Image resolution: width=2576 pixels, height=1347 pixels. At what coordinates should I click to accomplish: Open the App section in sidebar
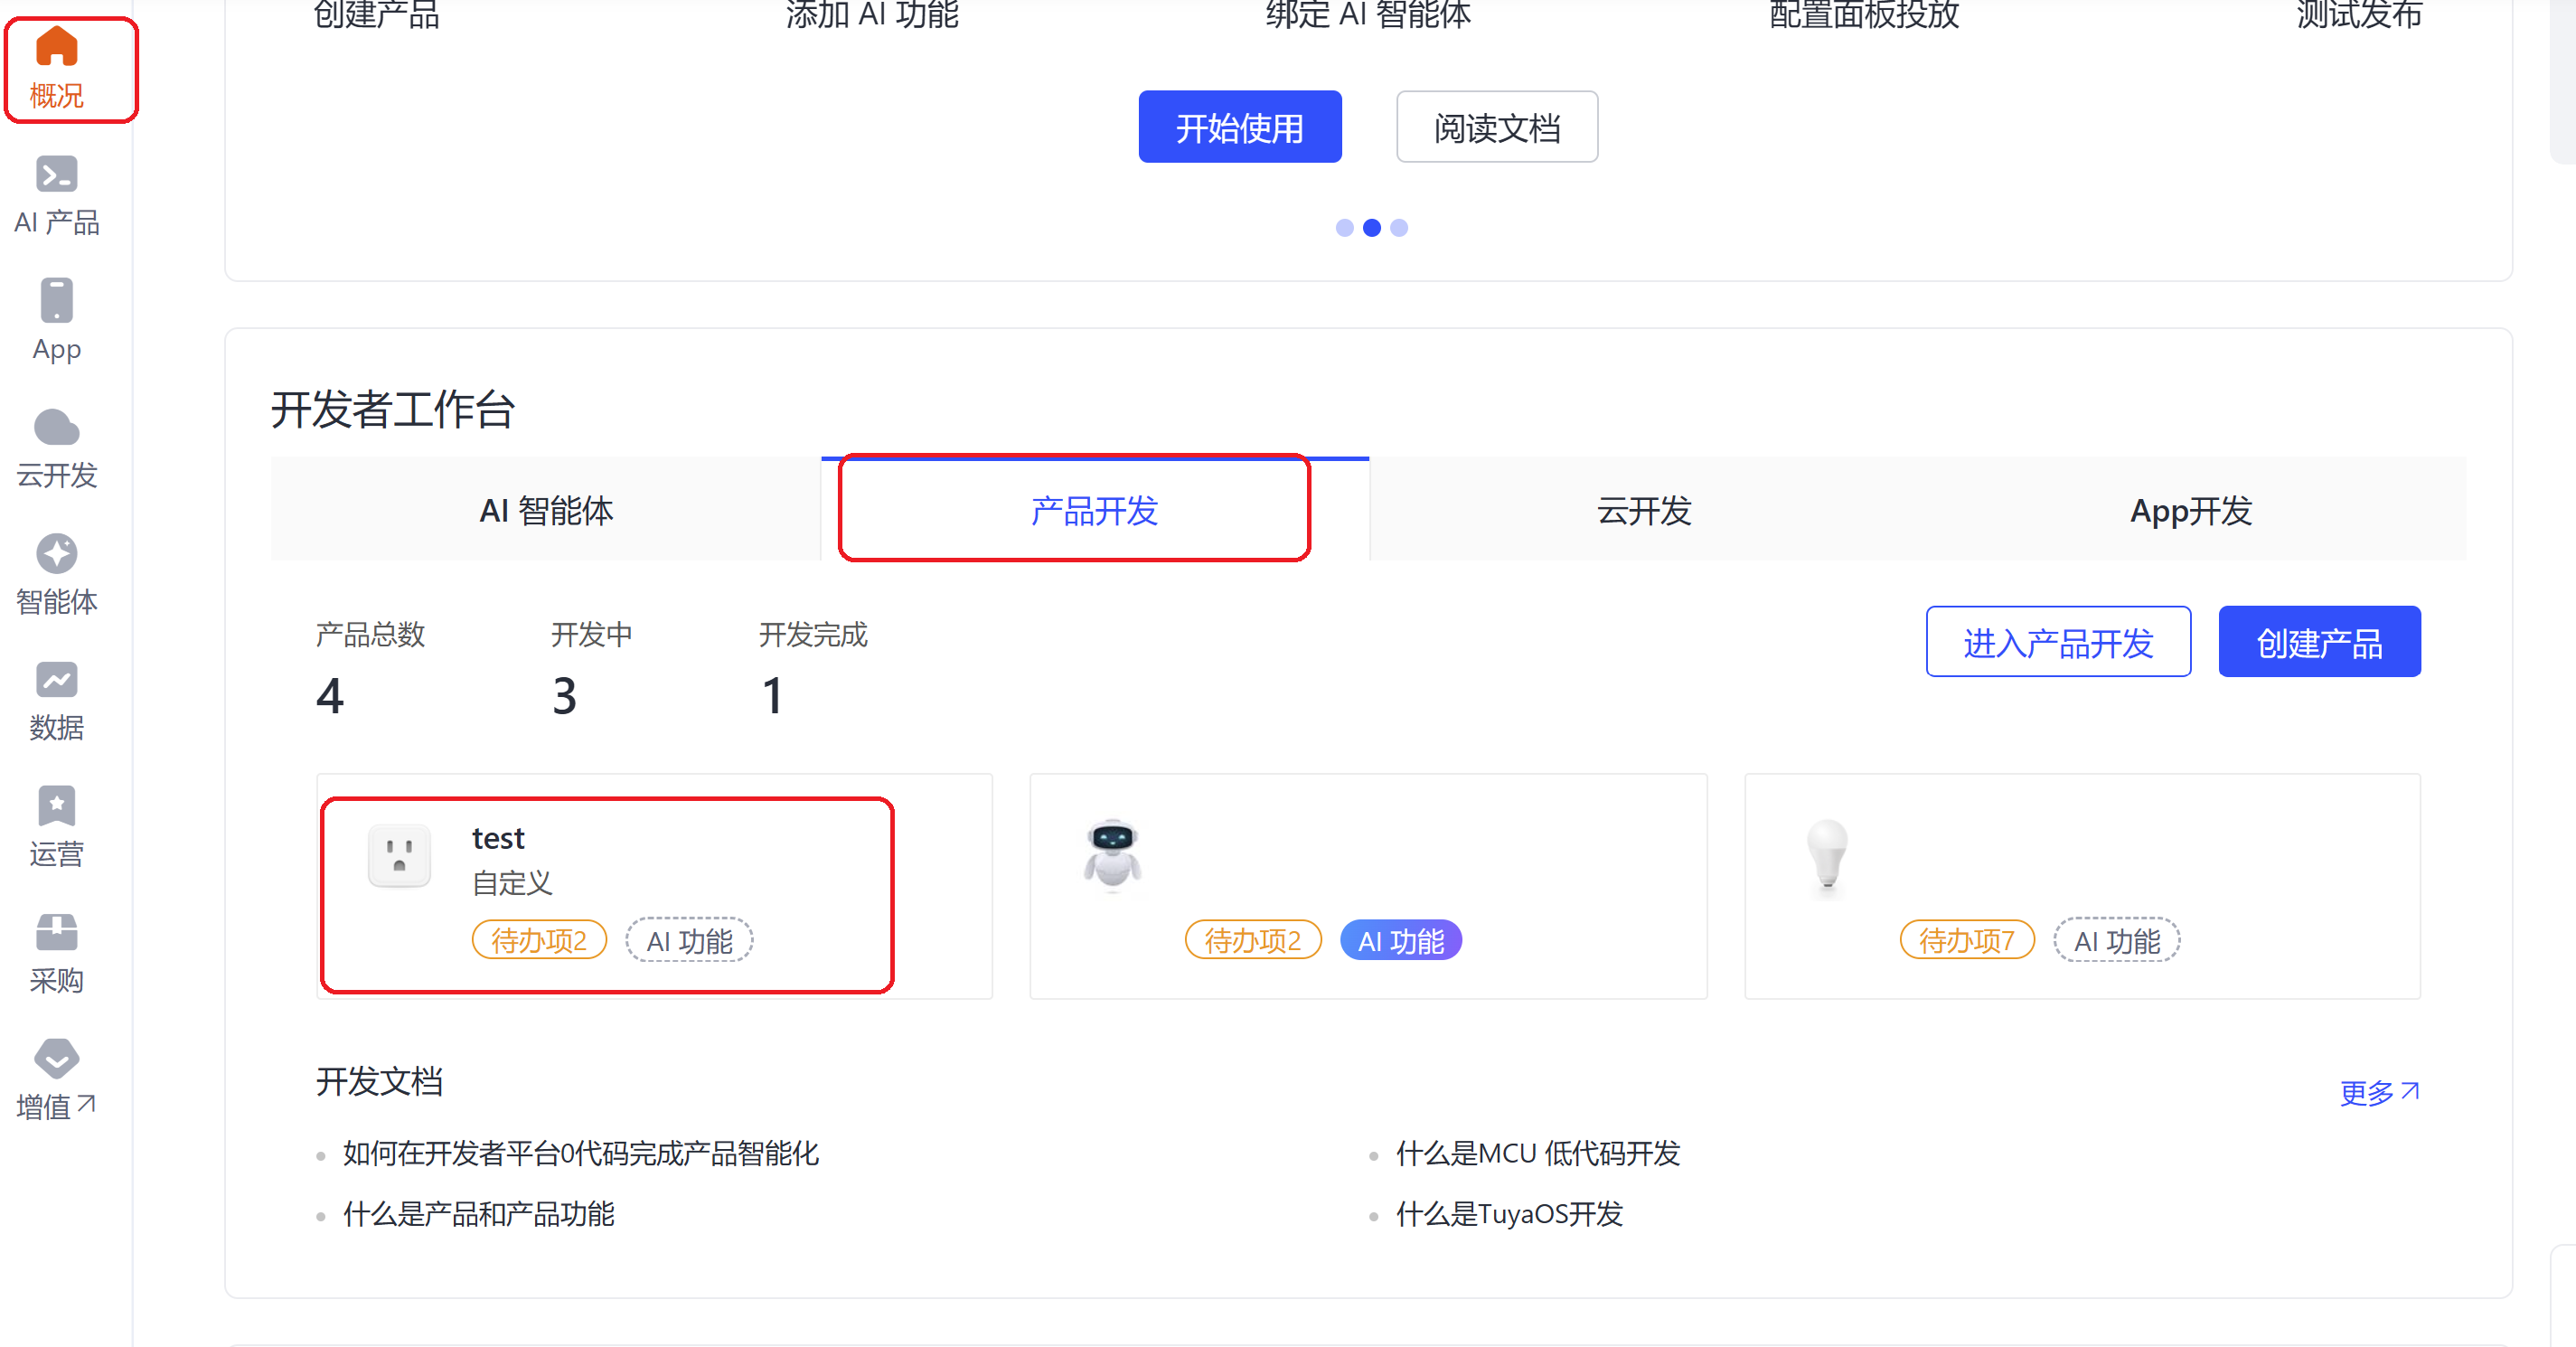57,320
